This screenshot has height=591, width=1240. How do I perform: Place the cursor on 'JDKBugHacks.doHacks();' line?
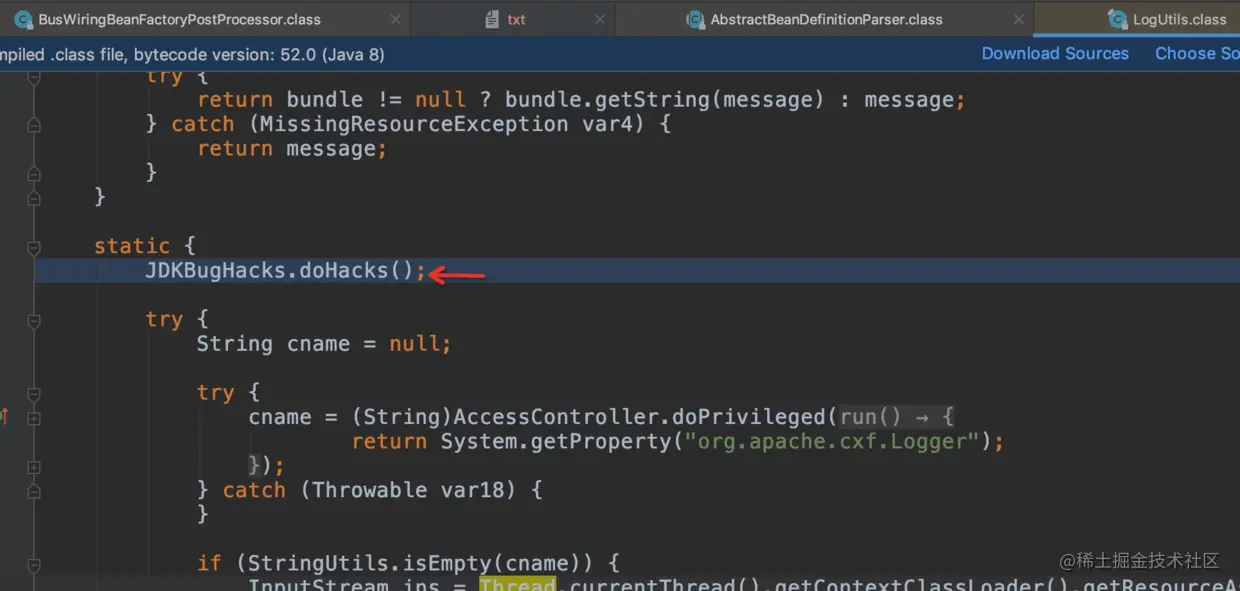coord(637,271)
